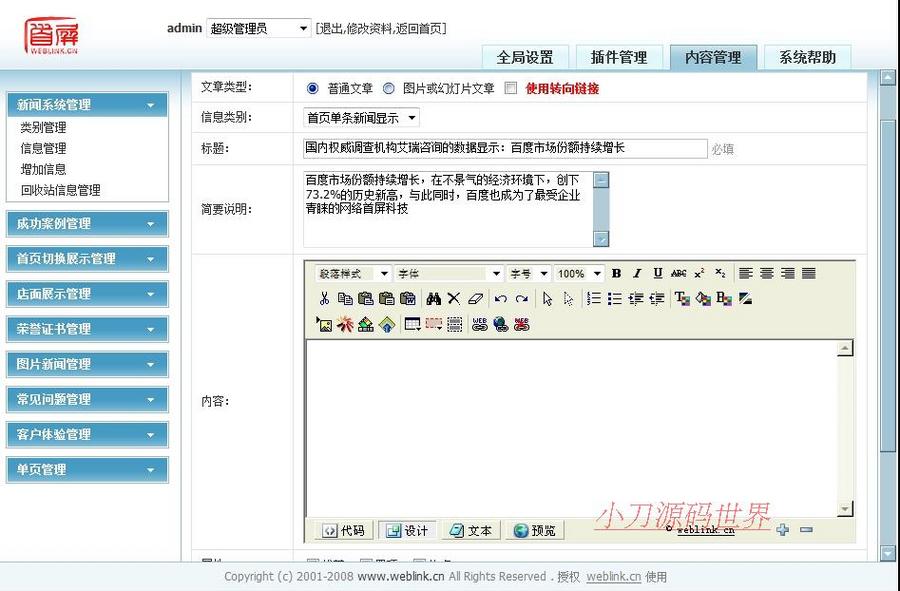Toggle bold text formatting
The image size is (900, 591).
(616, 274)
